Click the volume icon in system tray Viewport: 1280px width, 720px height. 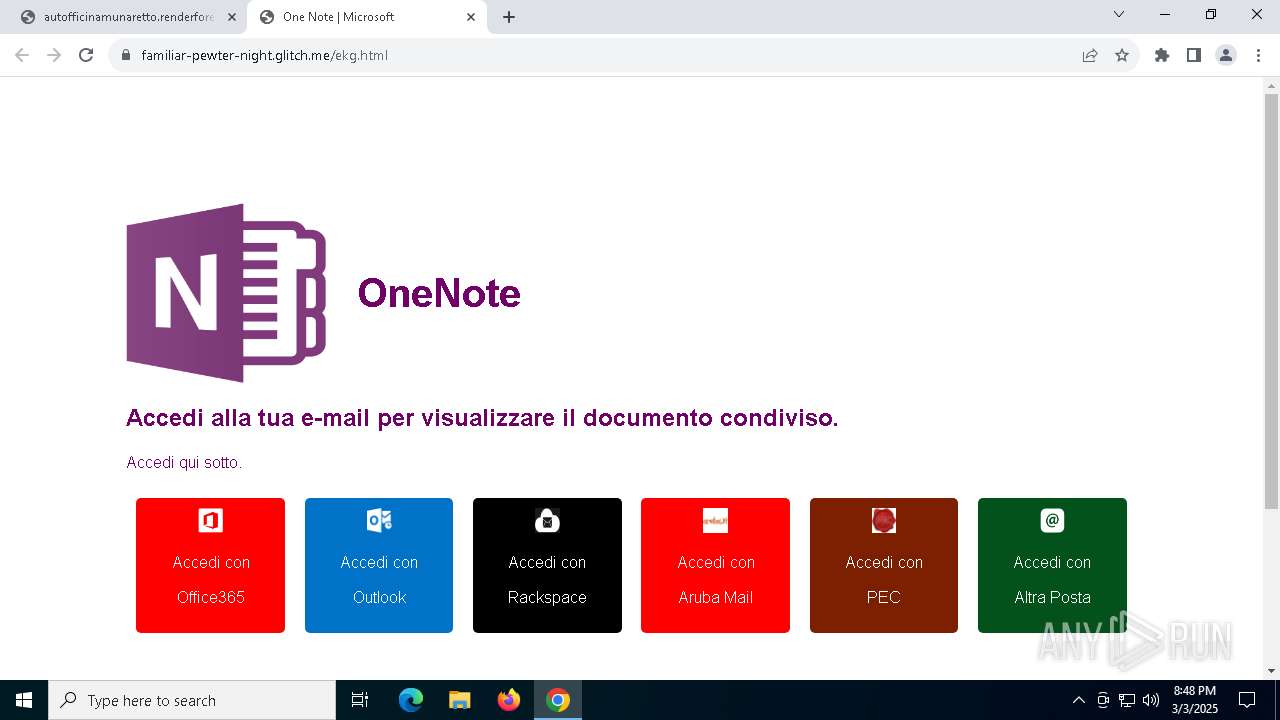point(1151,700)
